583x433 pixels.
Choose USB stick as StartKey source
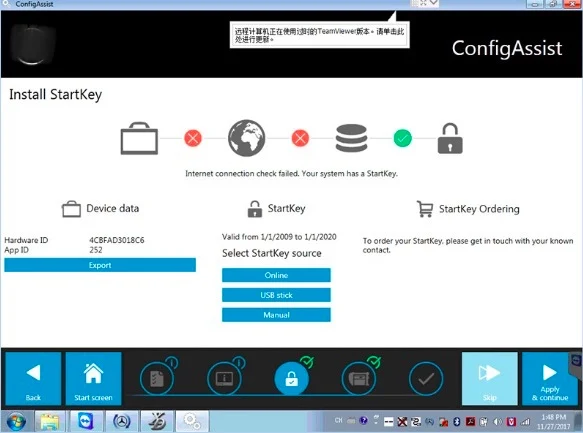[x=276, y=295]
